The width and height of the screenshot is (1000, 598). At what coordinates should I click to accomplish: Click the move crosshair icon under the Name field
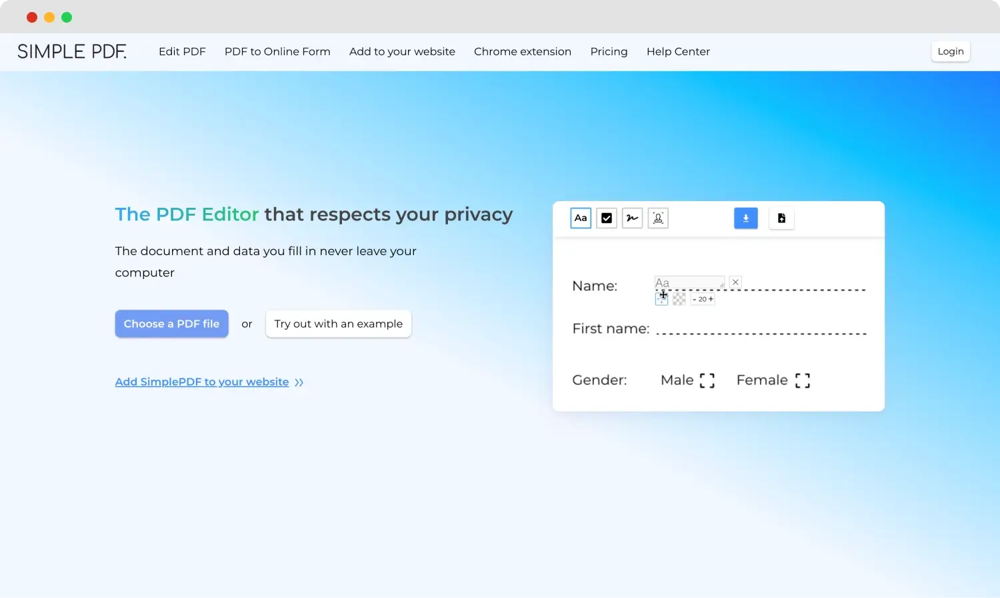(x=663, y=296)
